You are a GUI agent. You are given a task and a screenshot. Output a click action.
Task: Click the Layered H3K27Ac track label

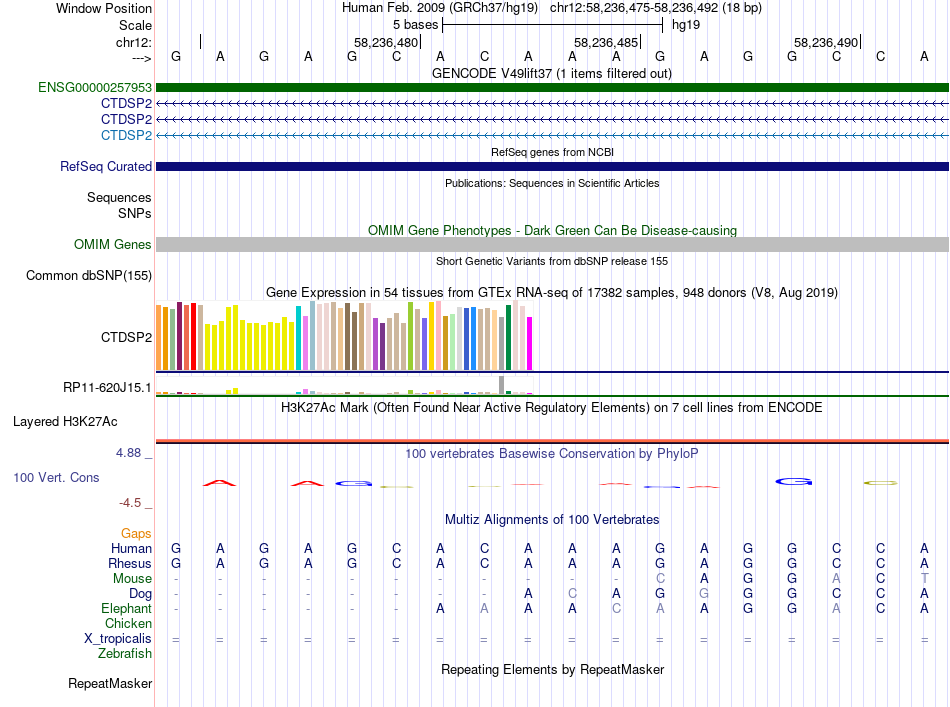[x=65, y=421]
